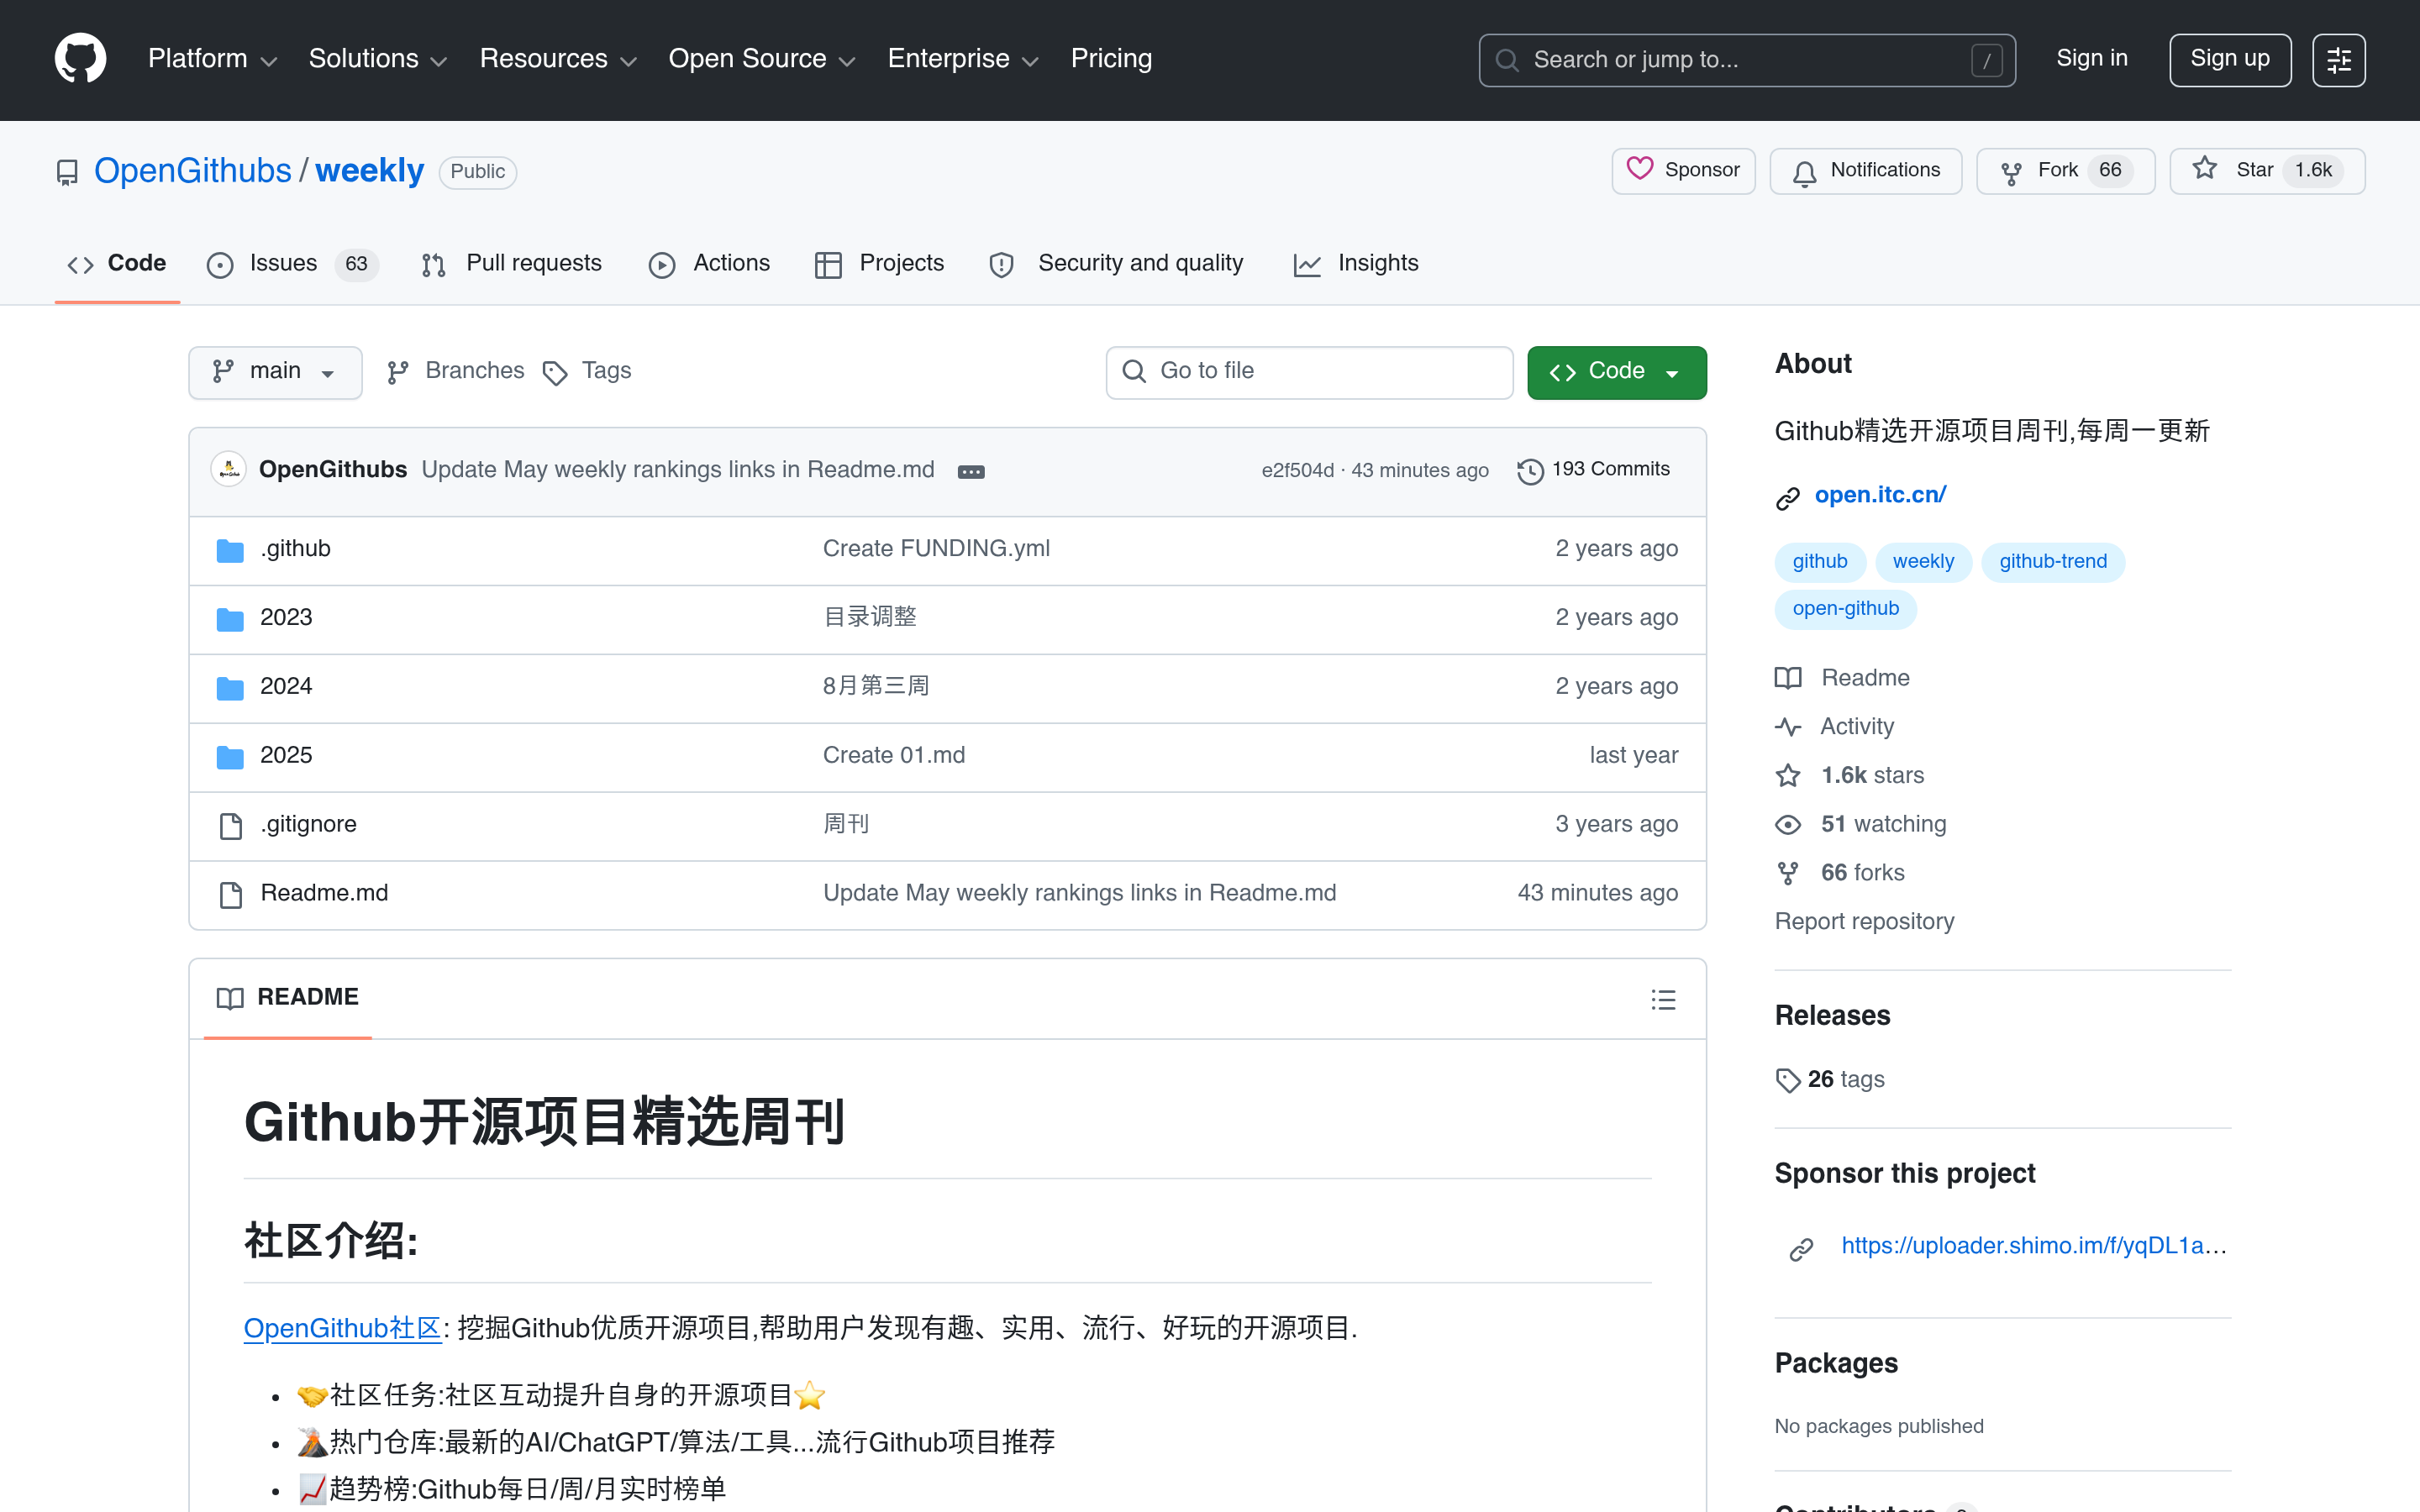Viewport: 2420px width, 1512px height.
Task: Expand the Enterprise menu
Action: point(963,59)
